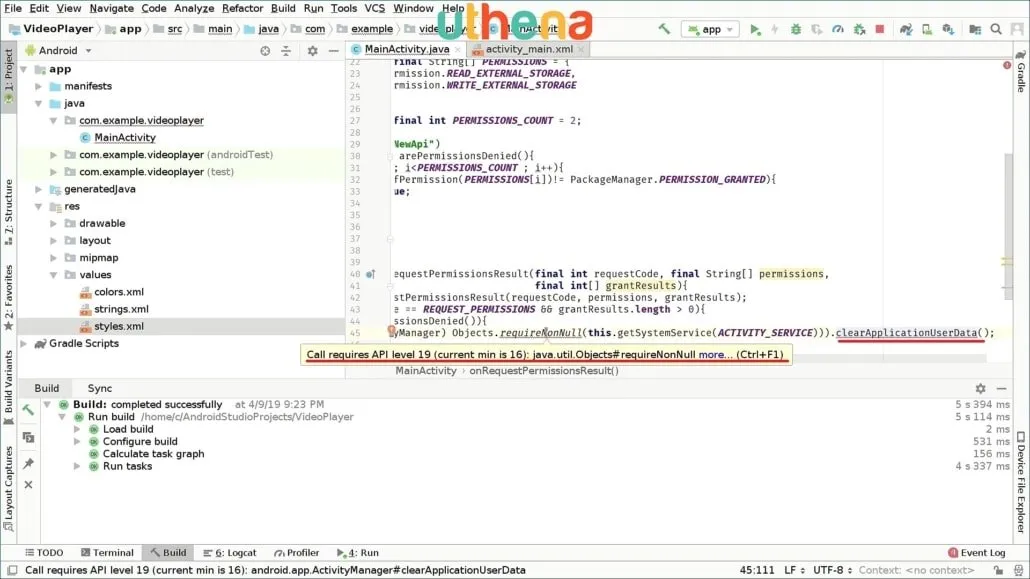The height and width of the screenshot is (579, 1030).
Task: Expand the Gradle Scripts node
Action: [x=24, y=343]
